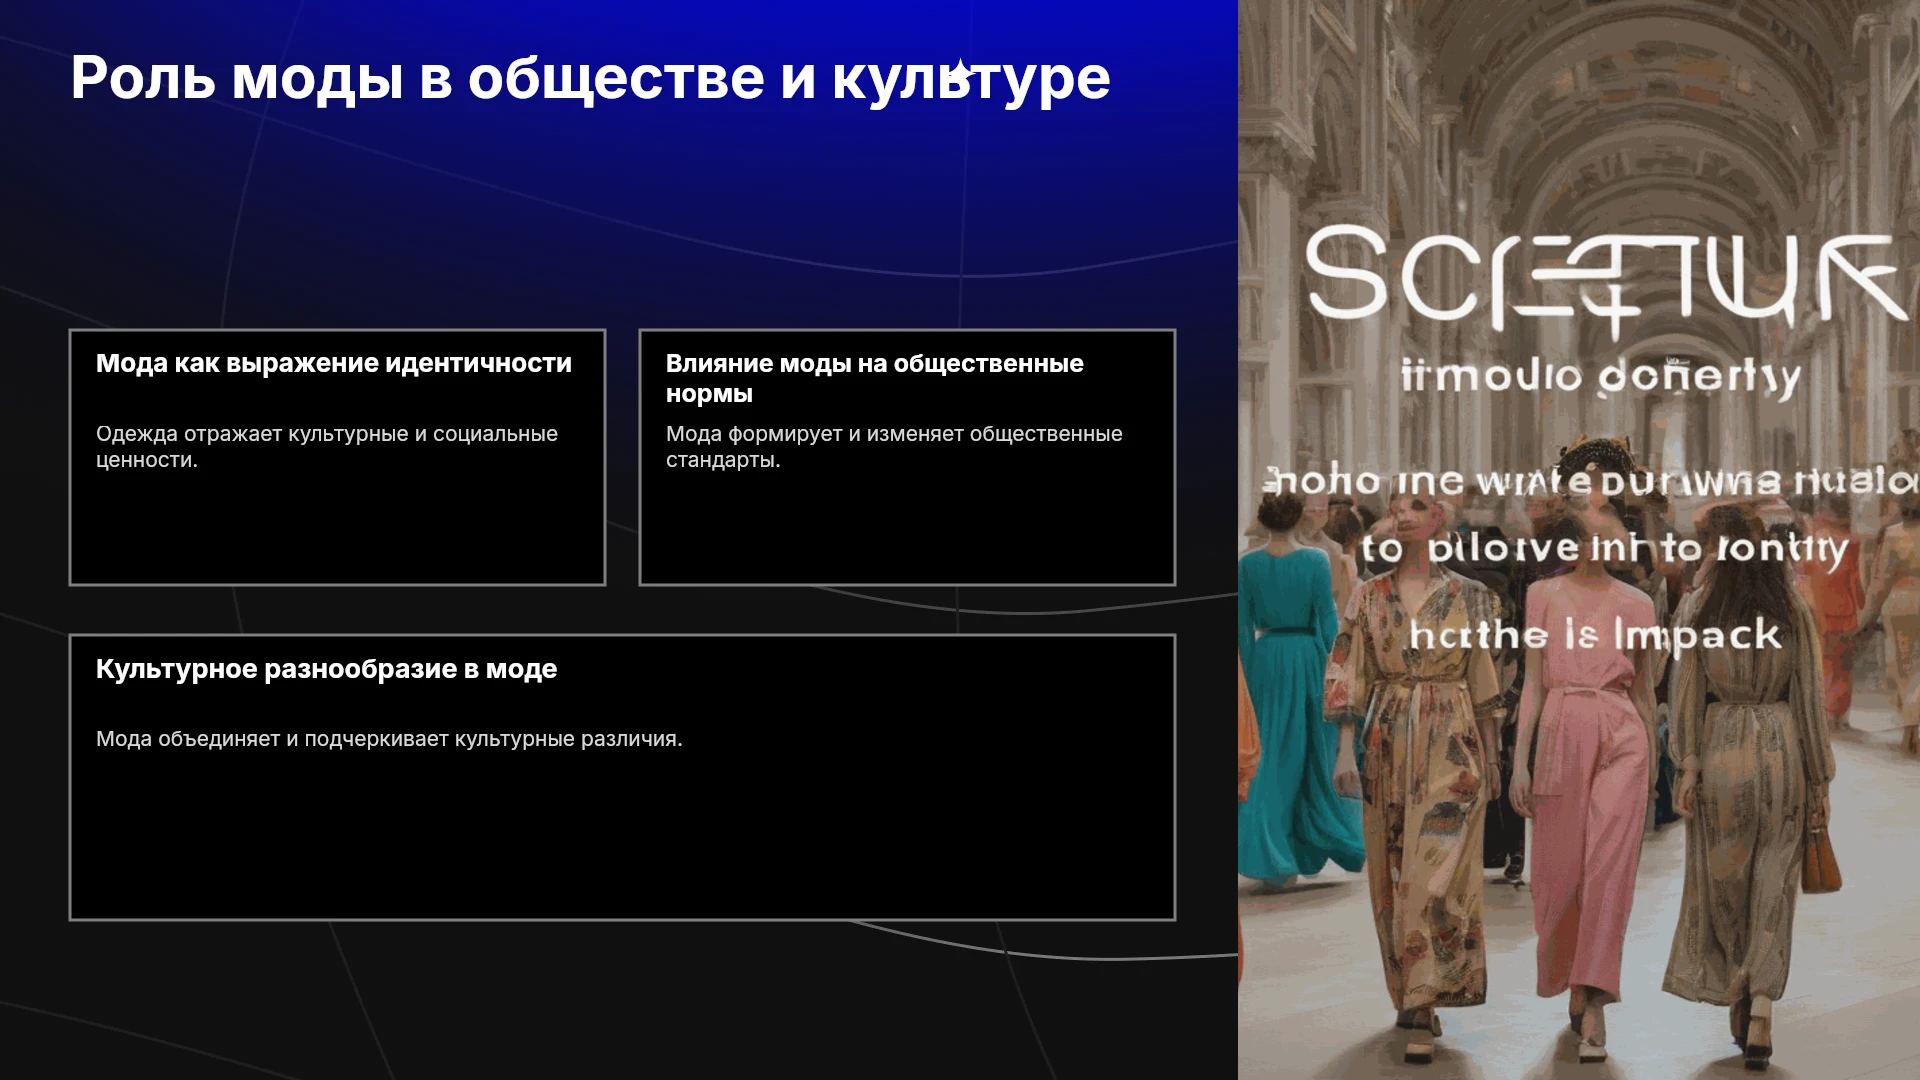Click the text 'Мода формирует и изменяет общественные стандарты.'
The width and height of the screenshot is (1920, 1080).
coord(894,447)
